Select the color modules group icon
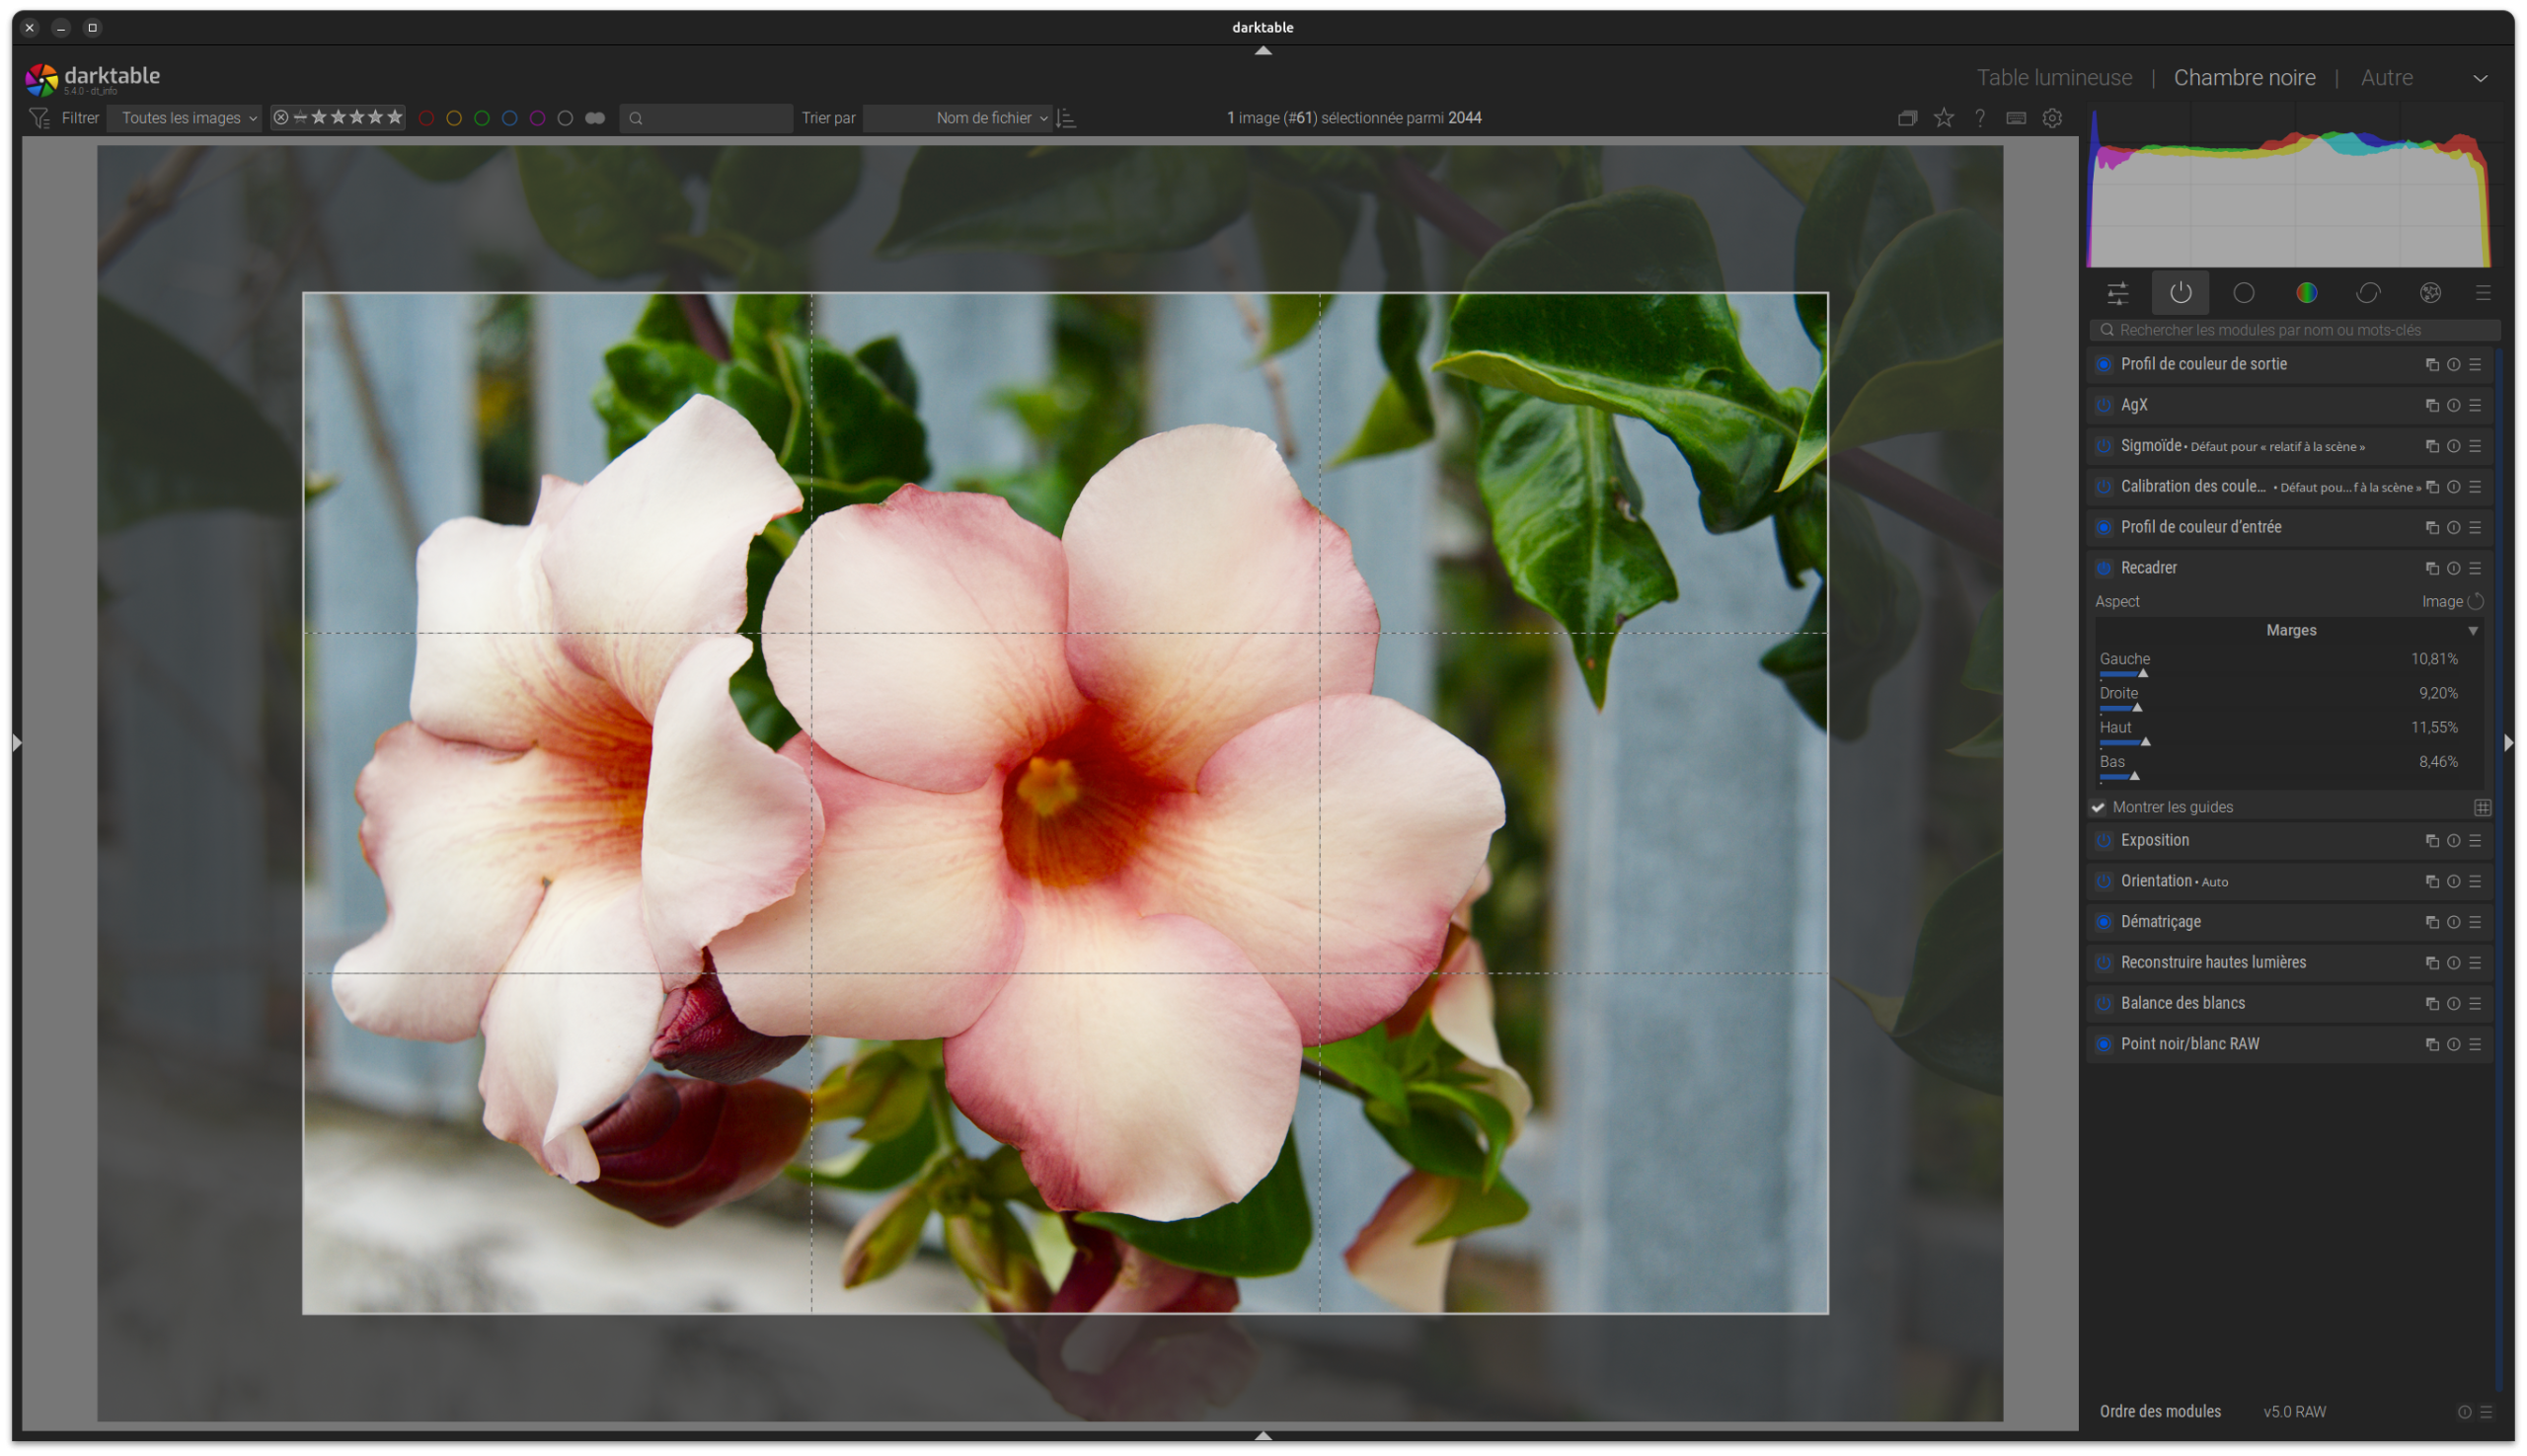The width and height of the screenshot is (2527, 1456). [2306, 292]
